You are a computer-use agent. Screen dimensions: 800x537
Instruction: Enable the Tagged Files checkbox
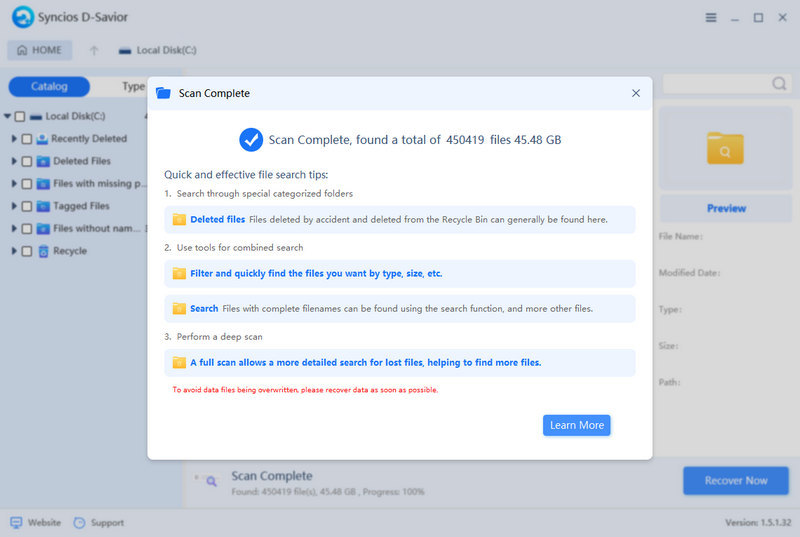click(x=27, y=206)
